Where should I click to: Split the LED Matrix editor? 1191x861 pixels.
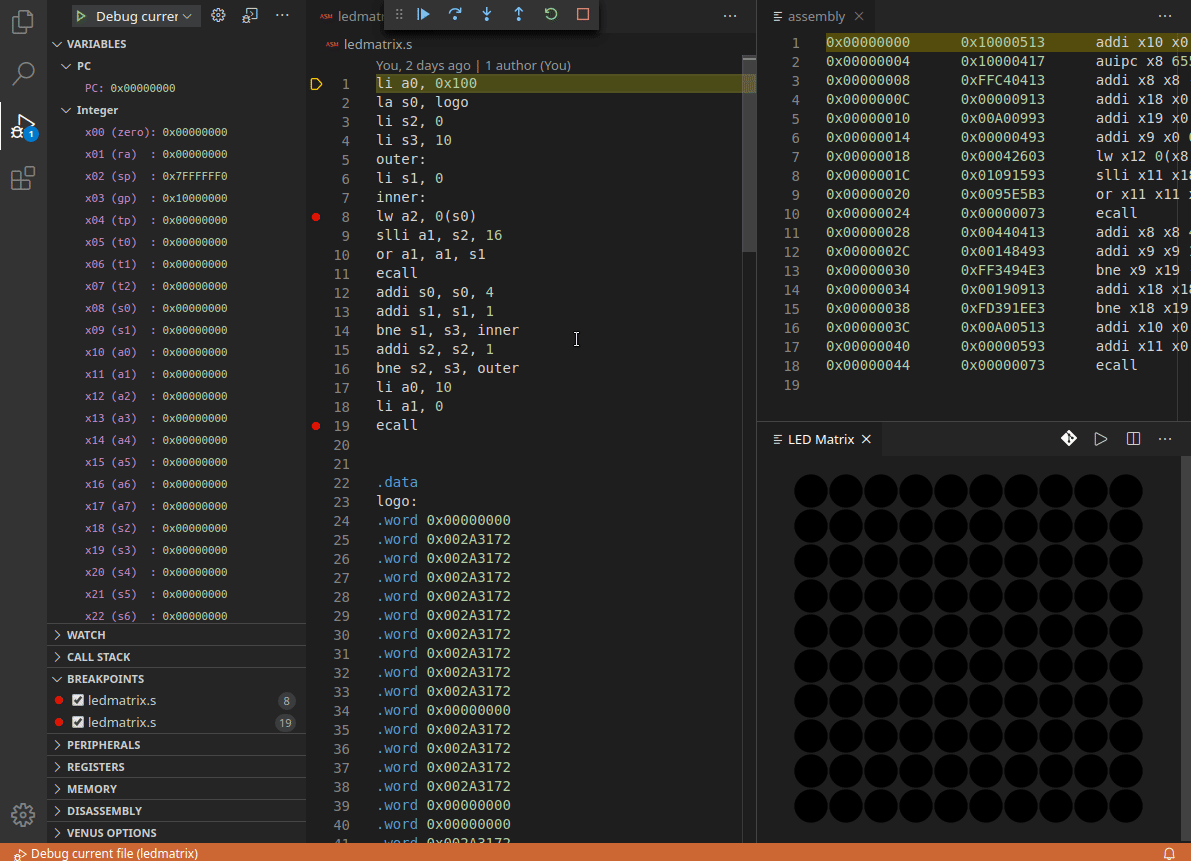(x=1133, y=438)
